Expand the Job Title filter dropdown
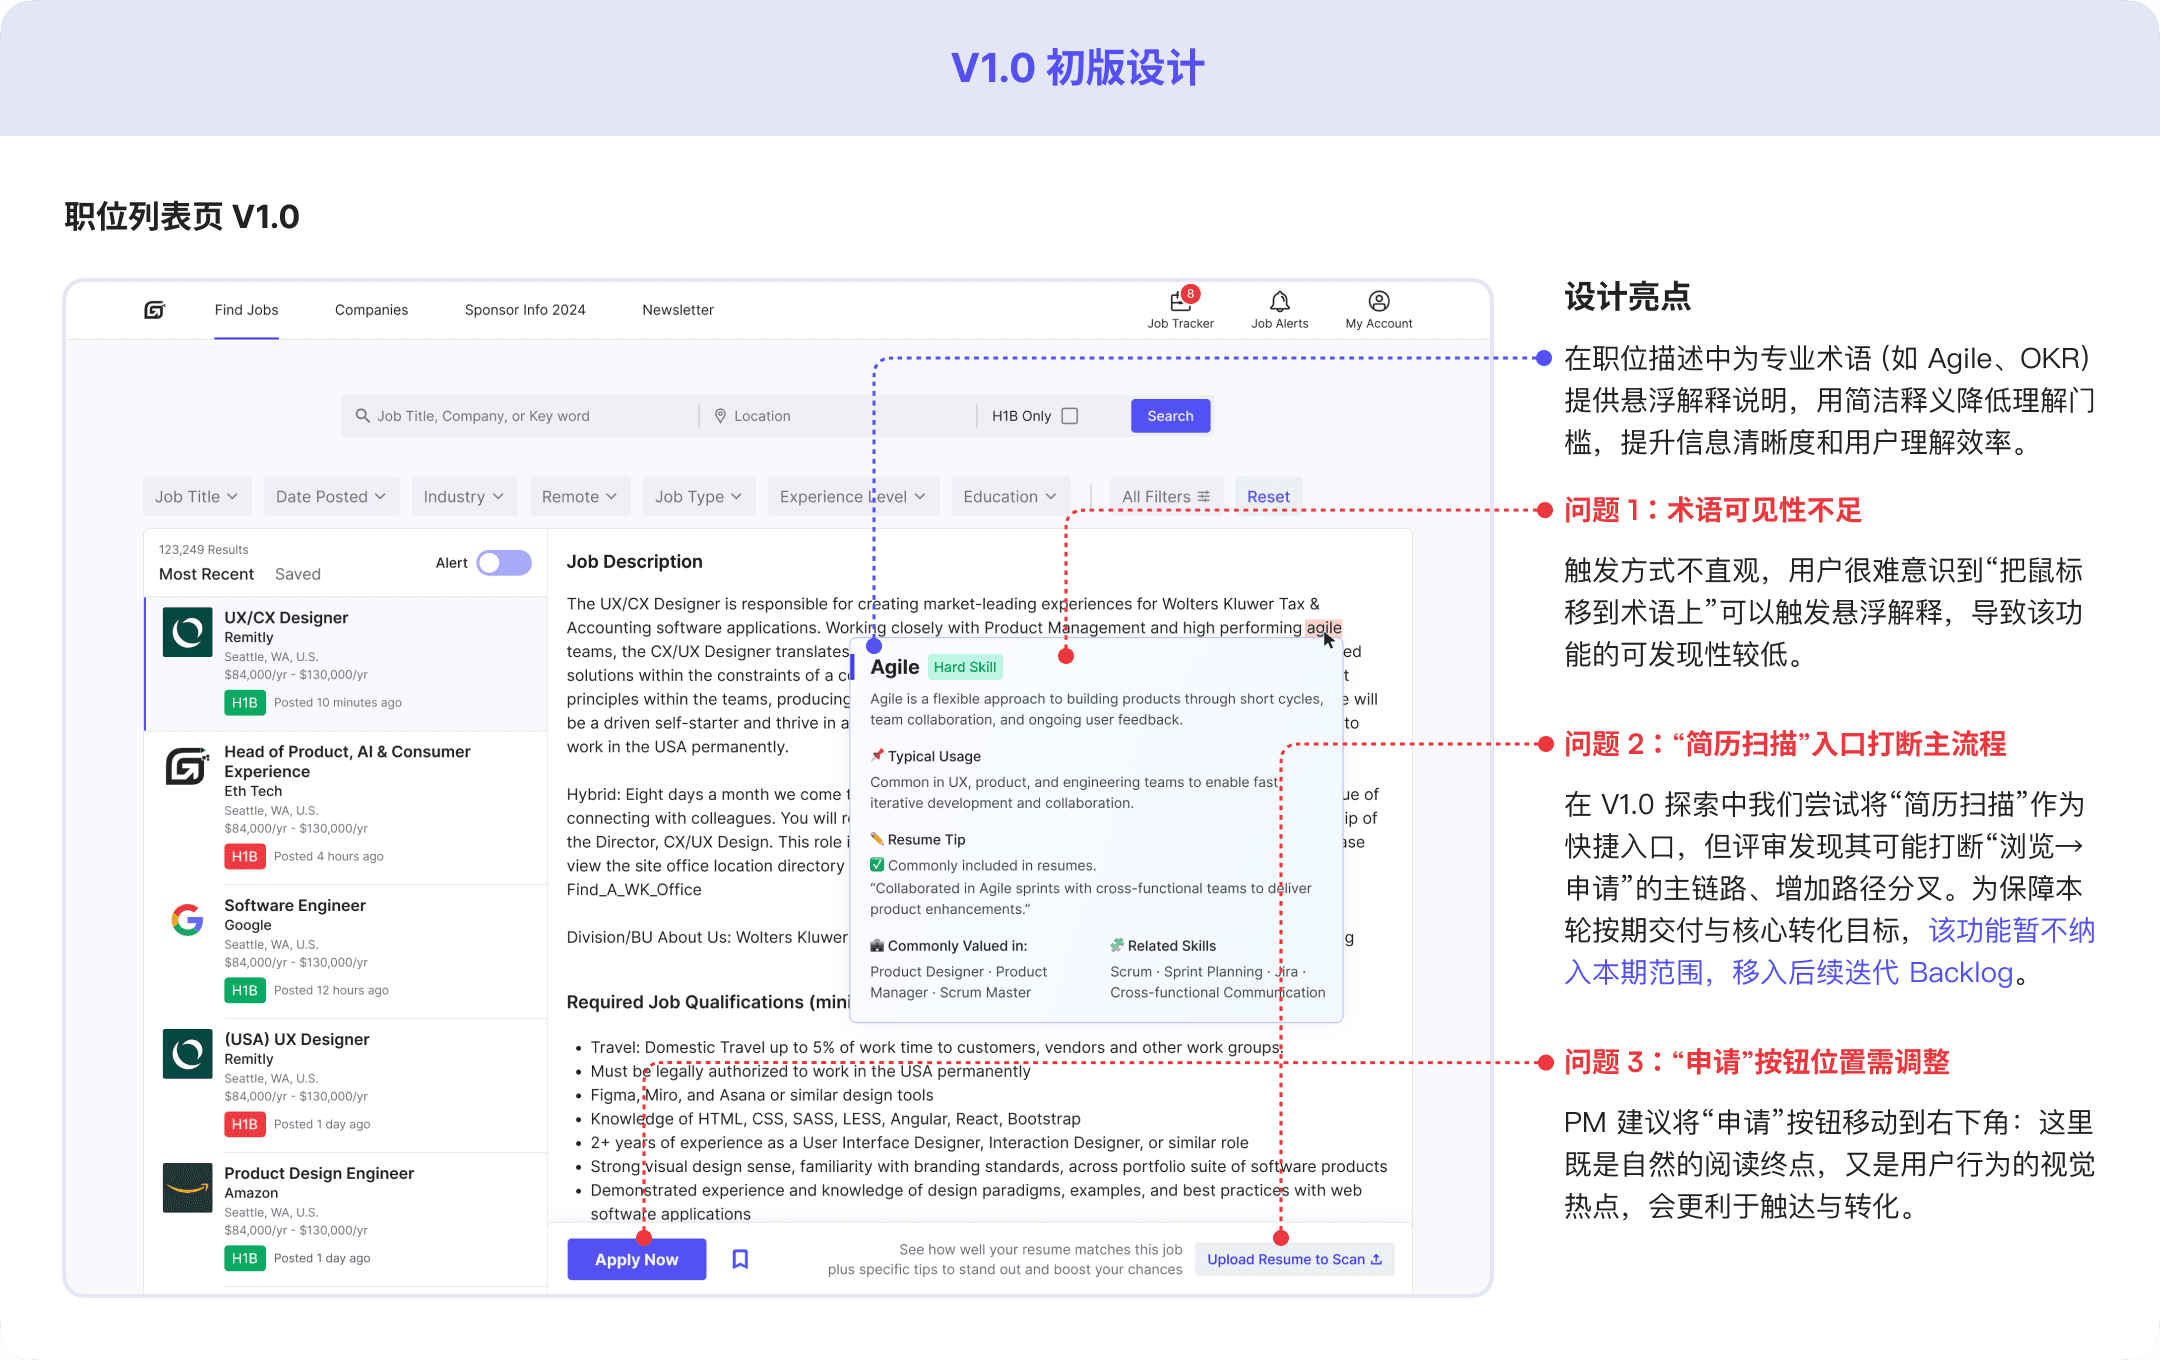 tap(196, 497)
